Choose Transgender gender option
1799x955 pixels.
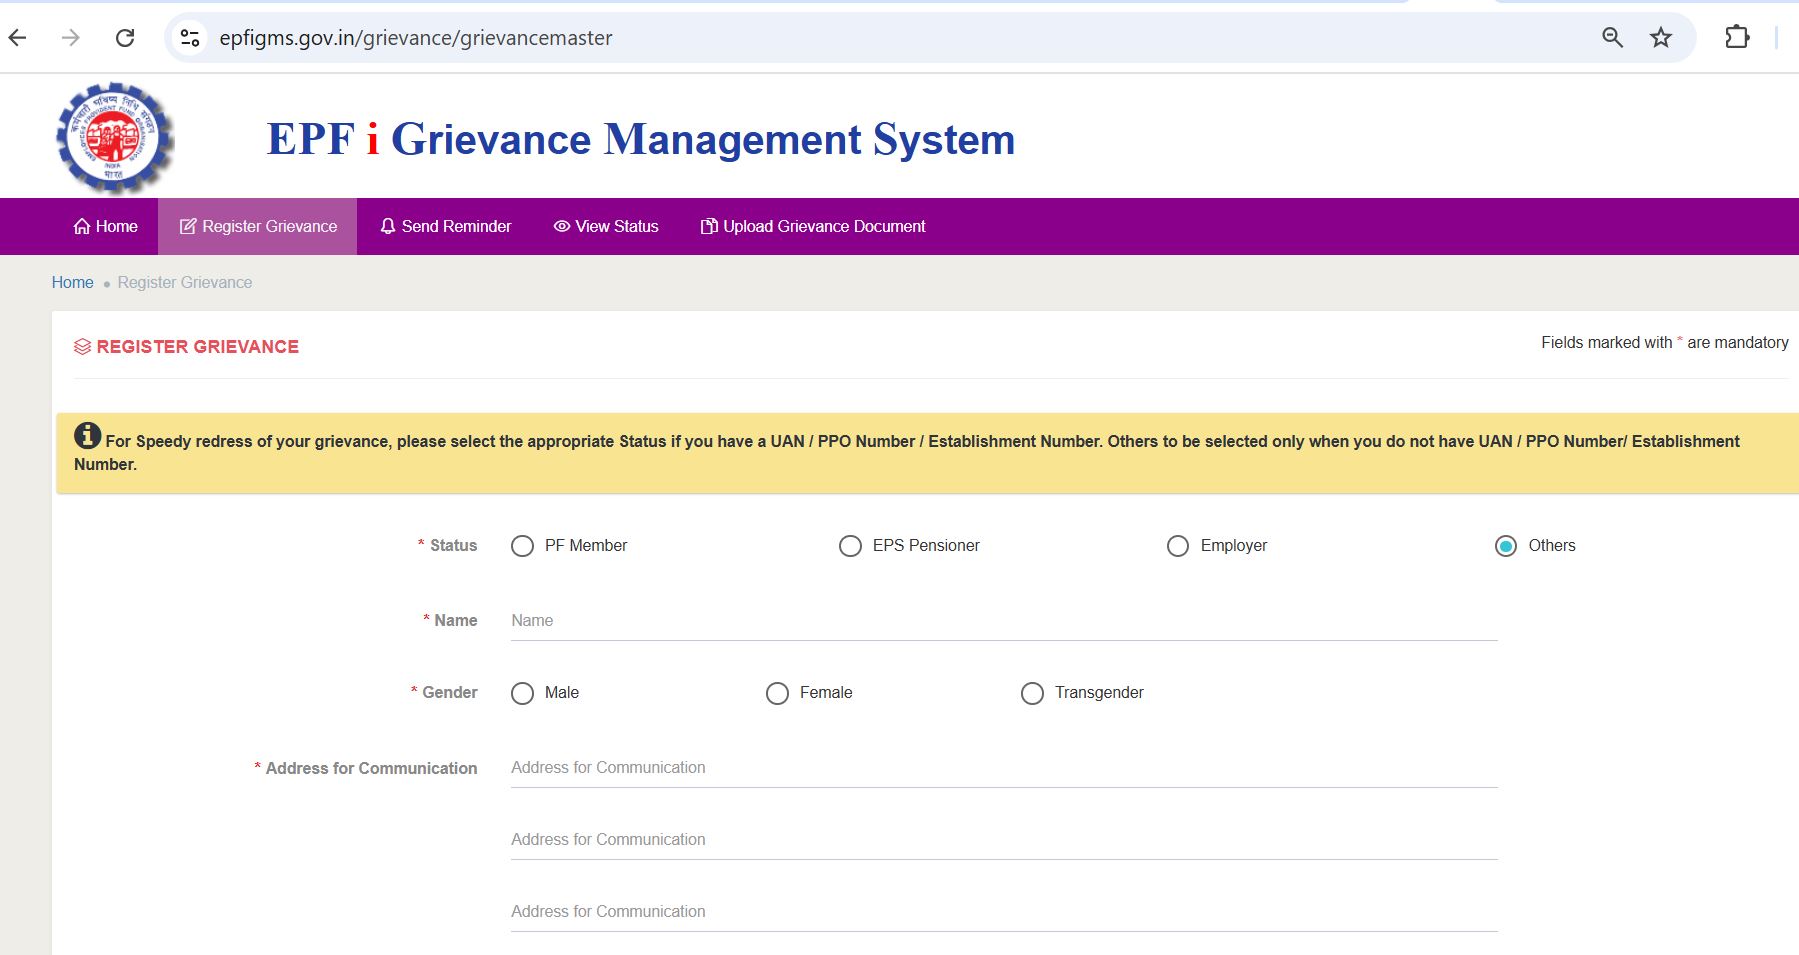pyautogui.click(x=1032, y=693)
